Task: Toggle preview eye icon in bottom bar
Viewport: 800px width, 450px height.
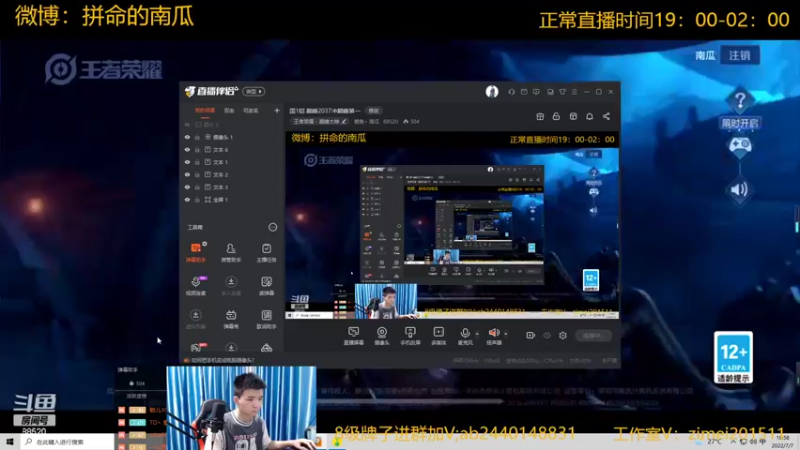Action: [x=547, y=335]
